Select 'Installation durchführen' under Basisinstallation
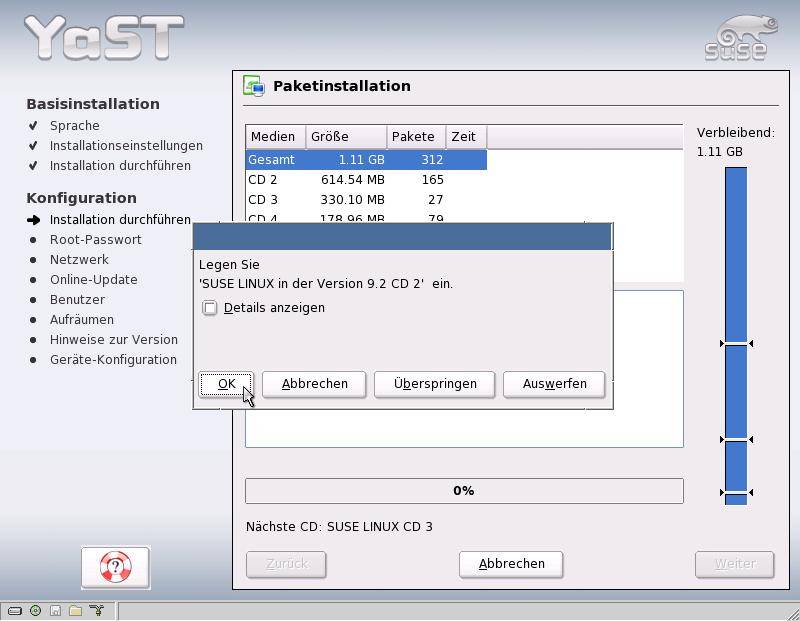The image size is (800, 621). (120, 166)
